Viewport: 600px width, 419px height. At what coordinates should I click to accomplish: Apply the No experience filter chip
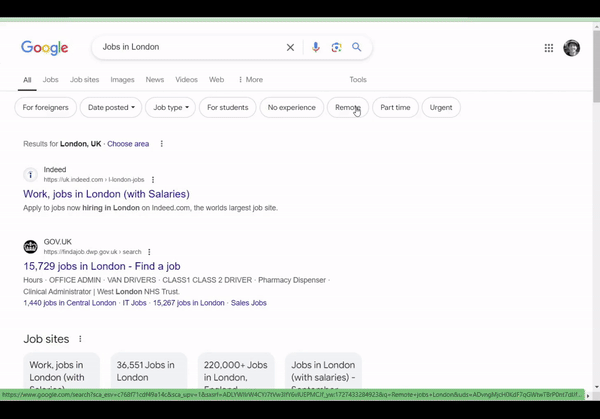[292, 108]
